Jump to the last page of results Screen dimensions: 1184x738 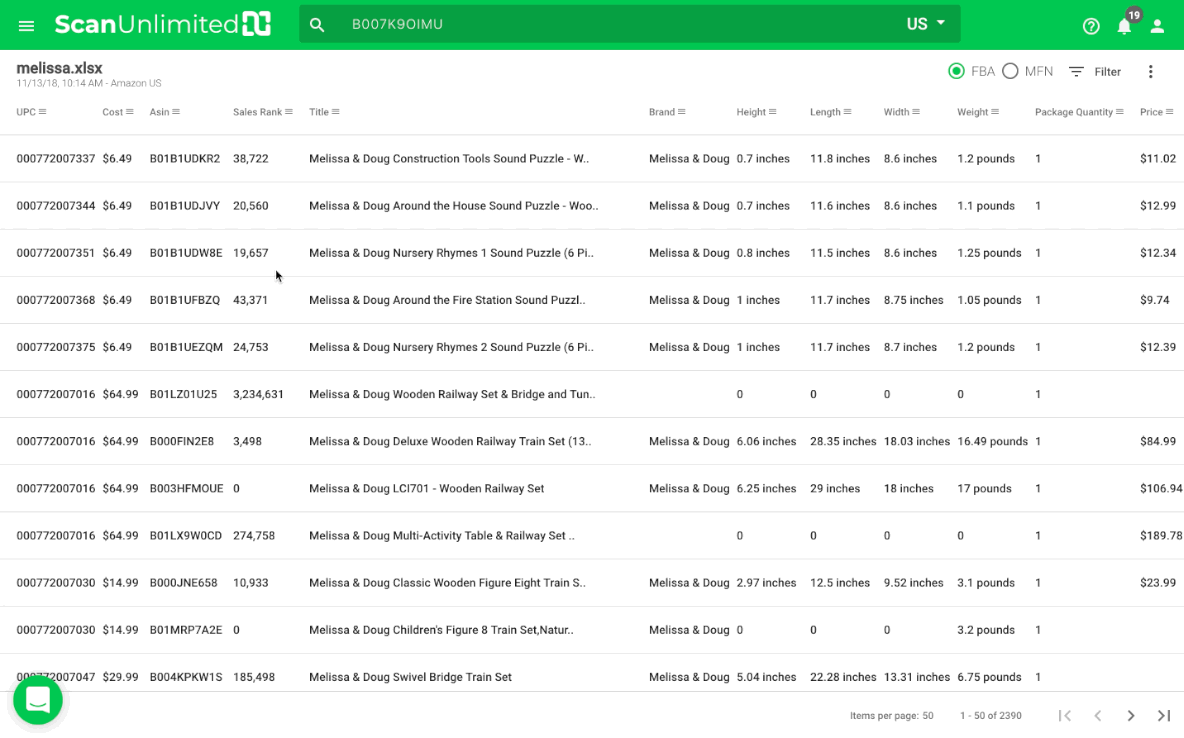click(x=1164, y=715)
